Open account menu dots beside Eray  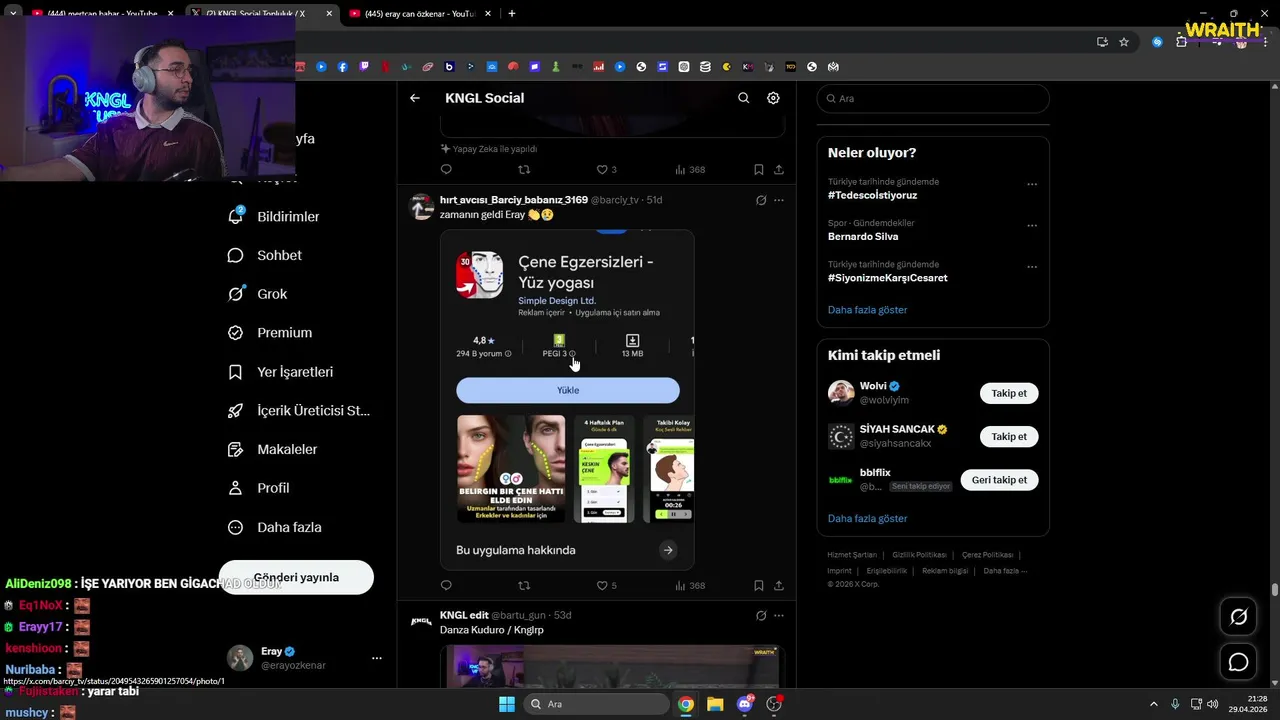point(377,658)
